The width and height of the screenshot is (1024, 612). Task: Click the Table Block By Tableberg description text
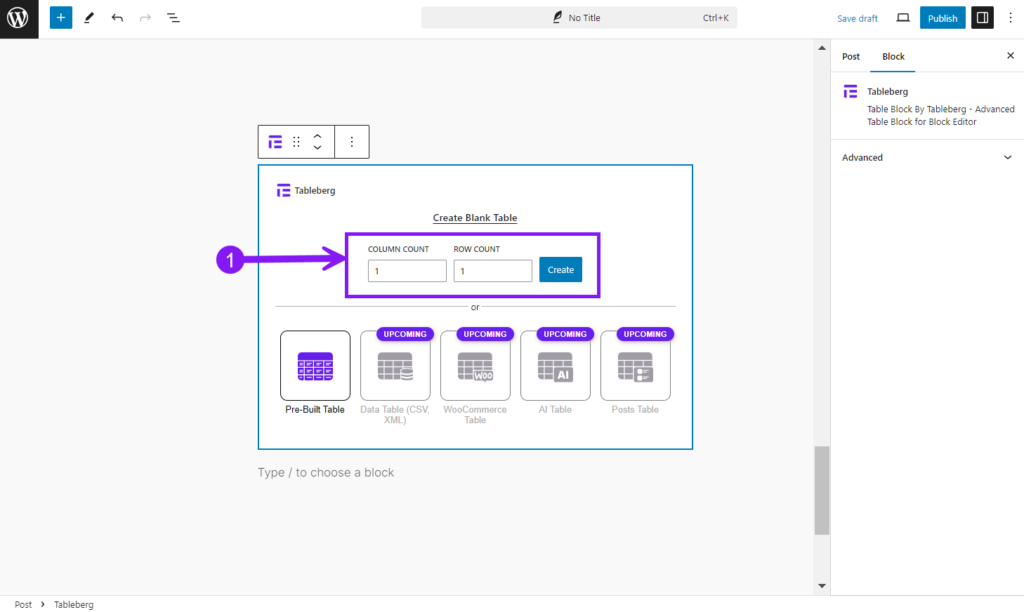940,116
